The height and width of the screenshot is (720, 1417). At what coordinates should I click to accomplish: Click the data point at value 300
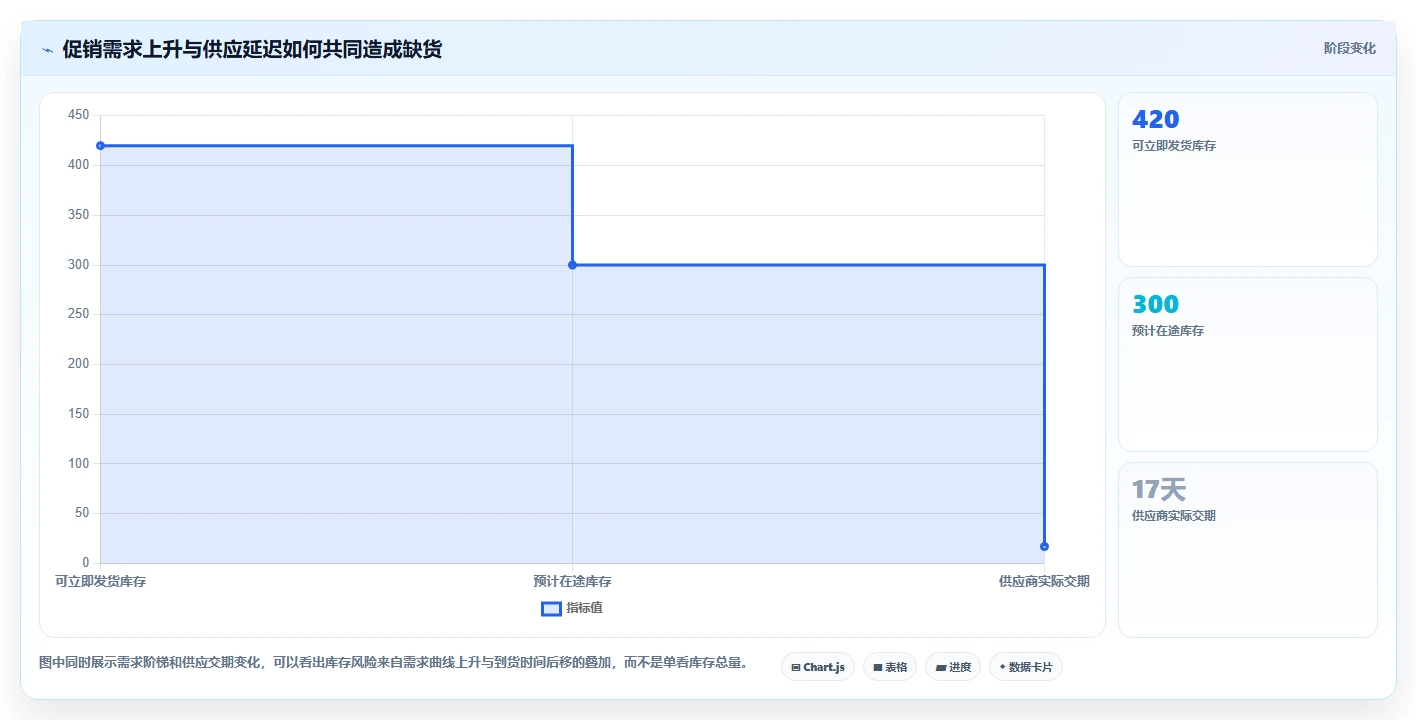[572, 265]
